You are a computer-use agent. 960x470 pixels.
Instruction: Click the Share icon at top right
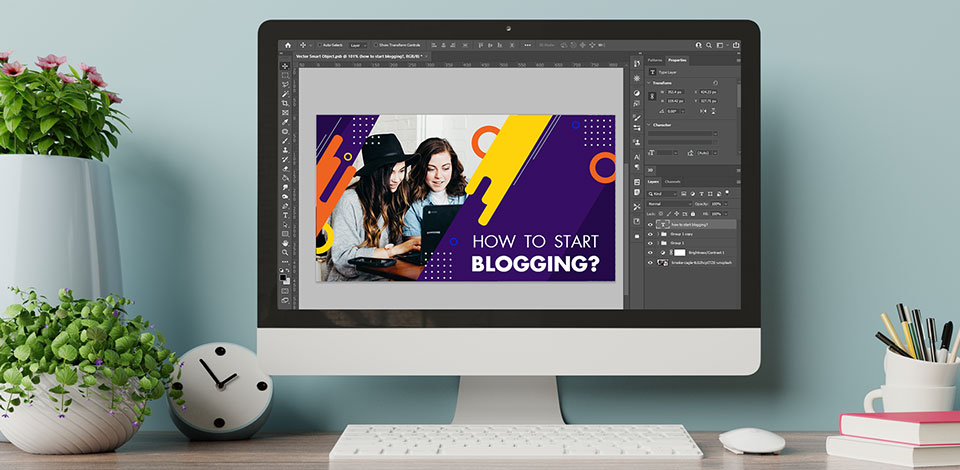(x=736, y=45)
